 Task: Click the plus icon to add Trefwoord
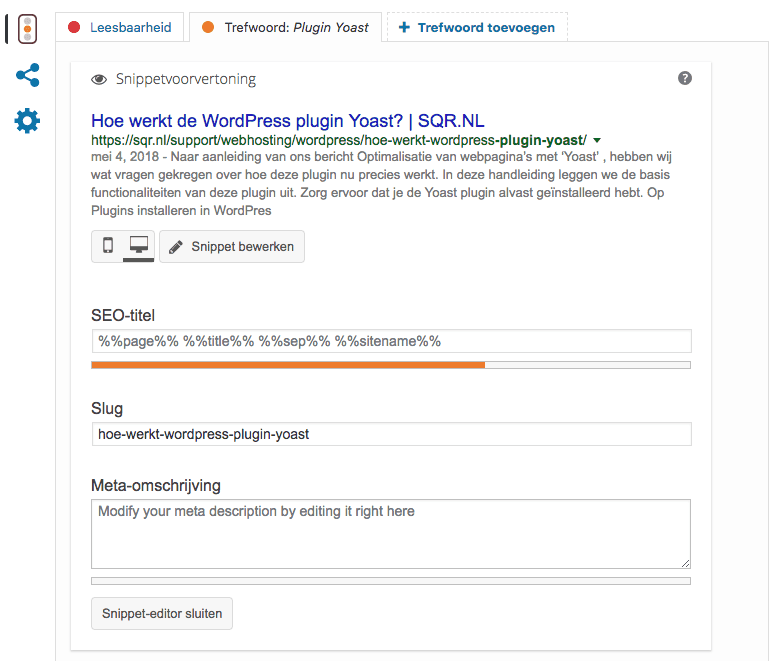tap(404, 28)
